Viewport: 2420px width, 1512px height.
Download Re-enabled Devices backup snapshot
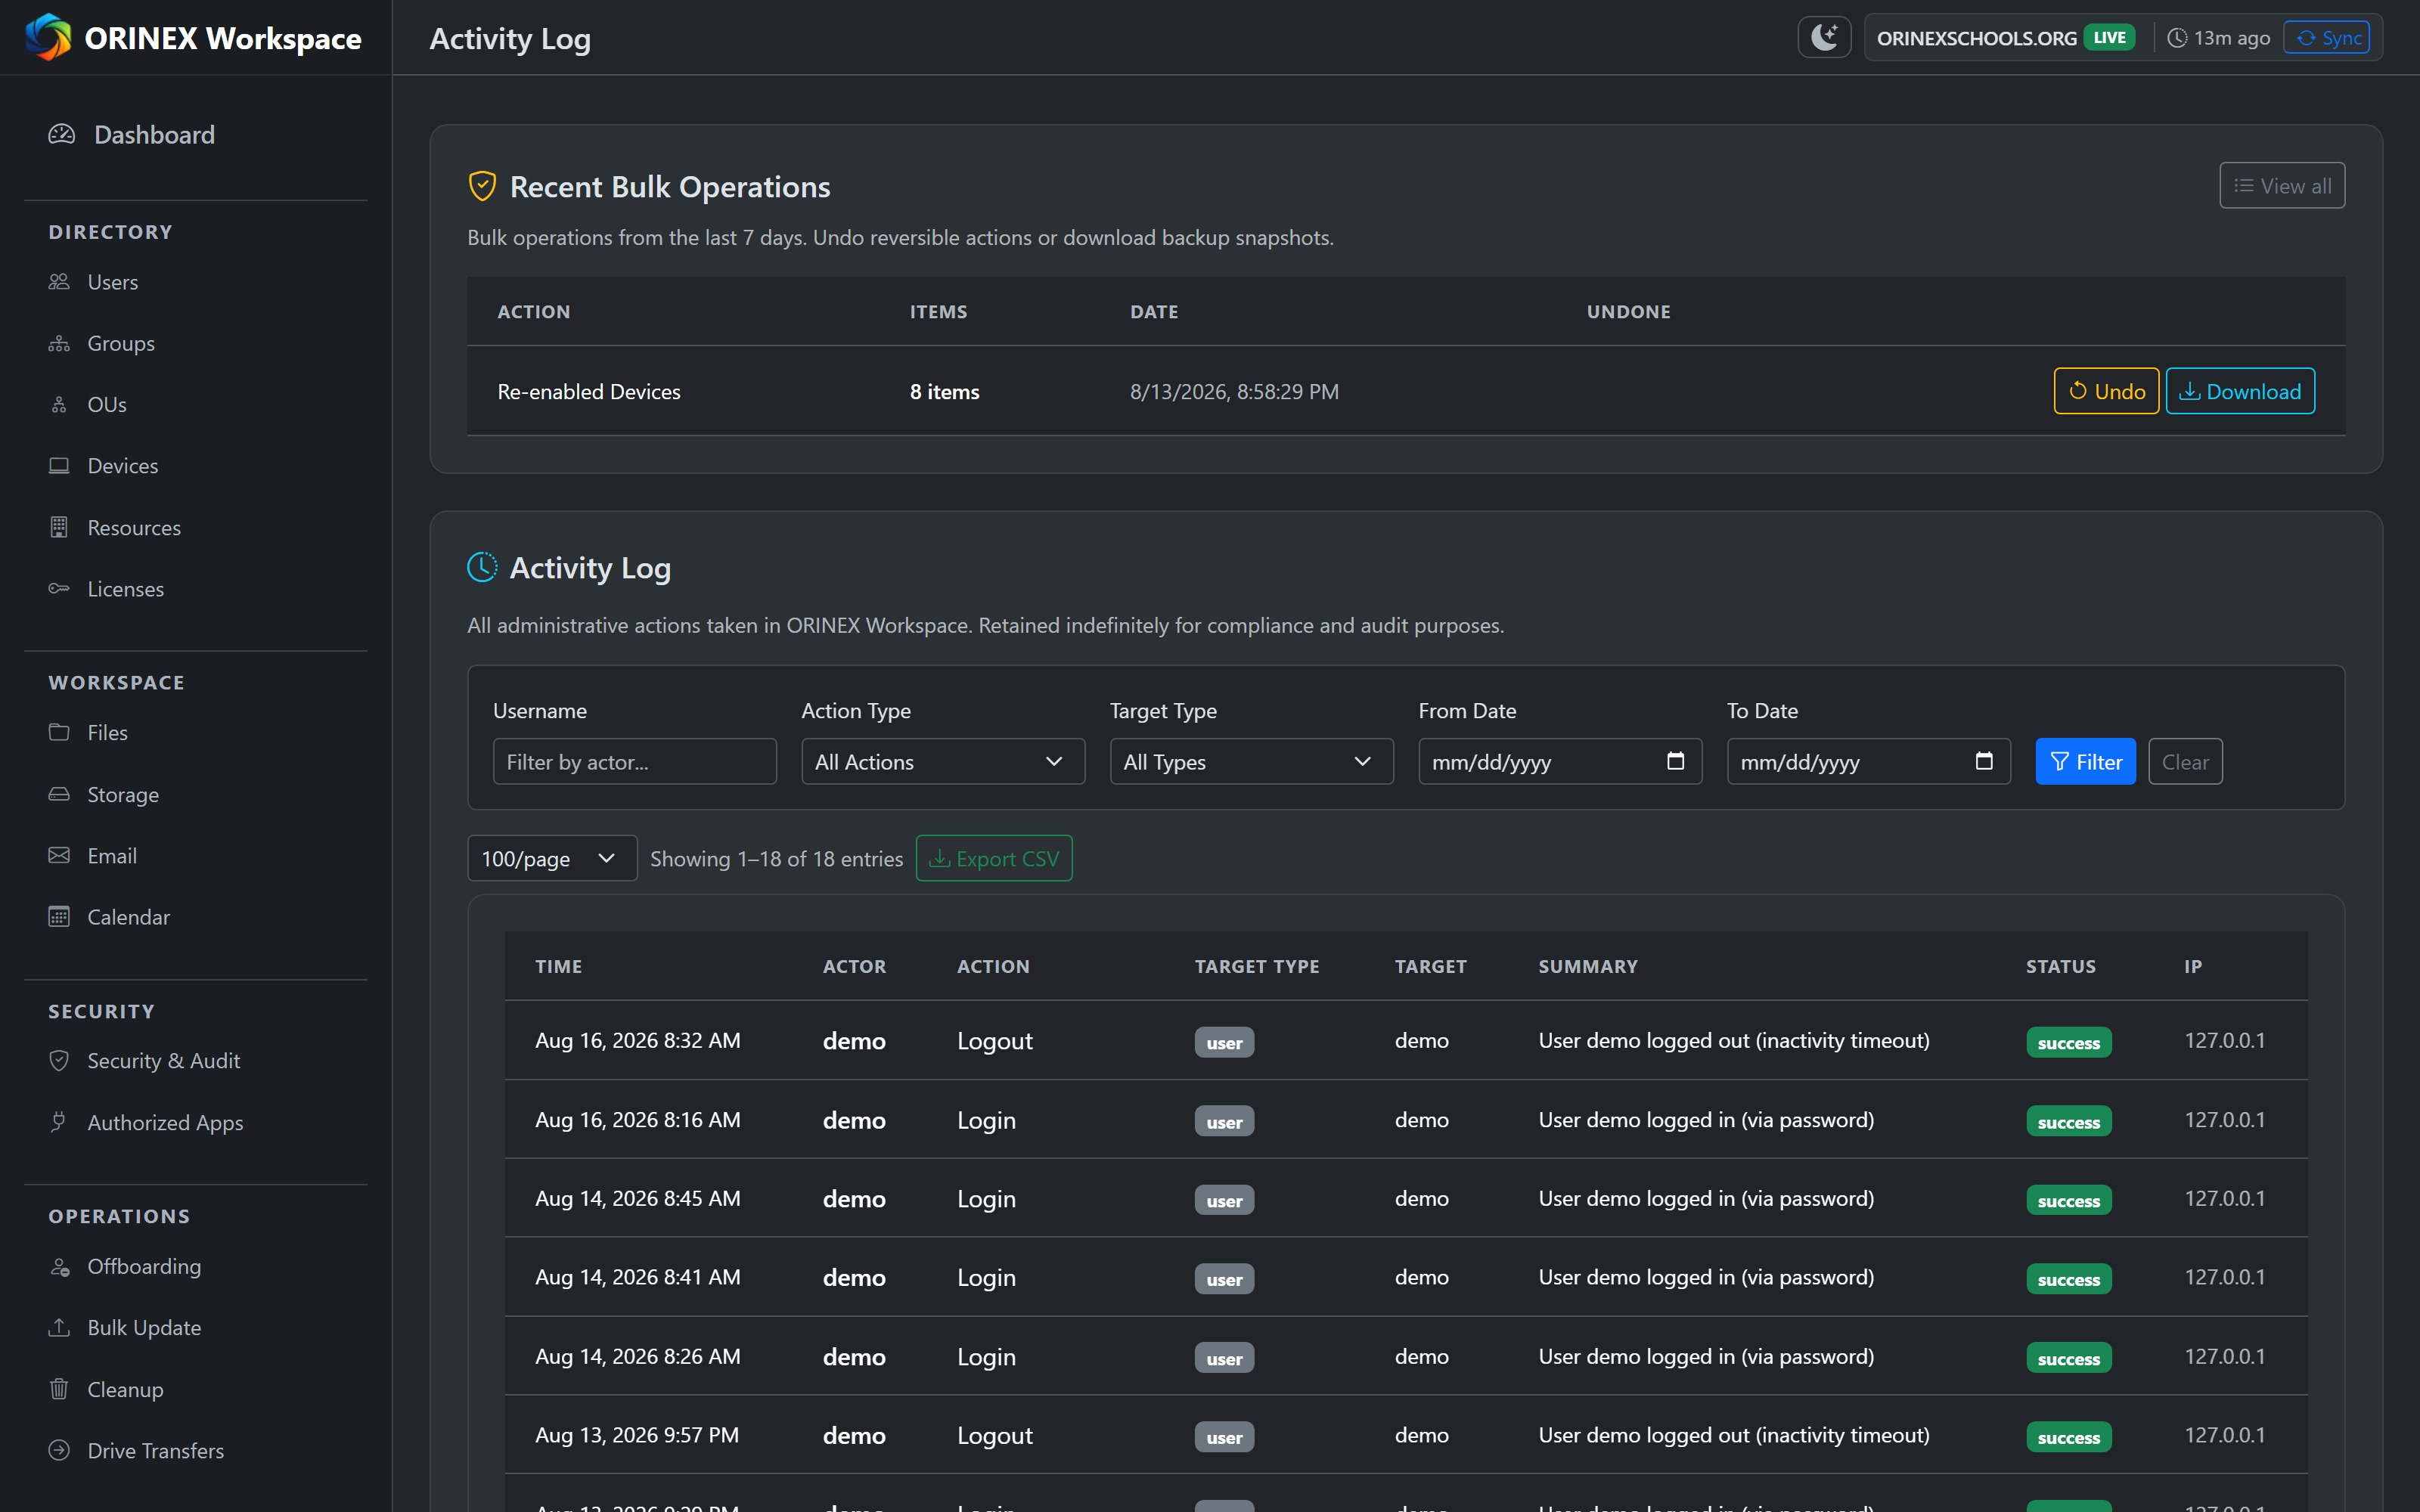[2240, 391]
